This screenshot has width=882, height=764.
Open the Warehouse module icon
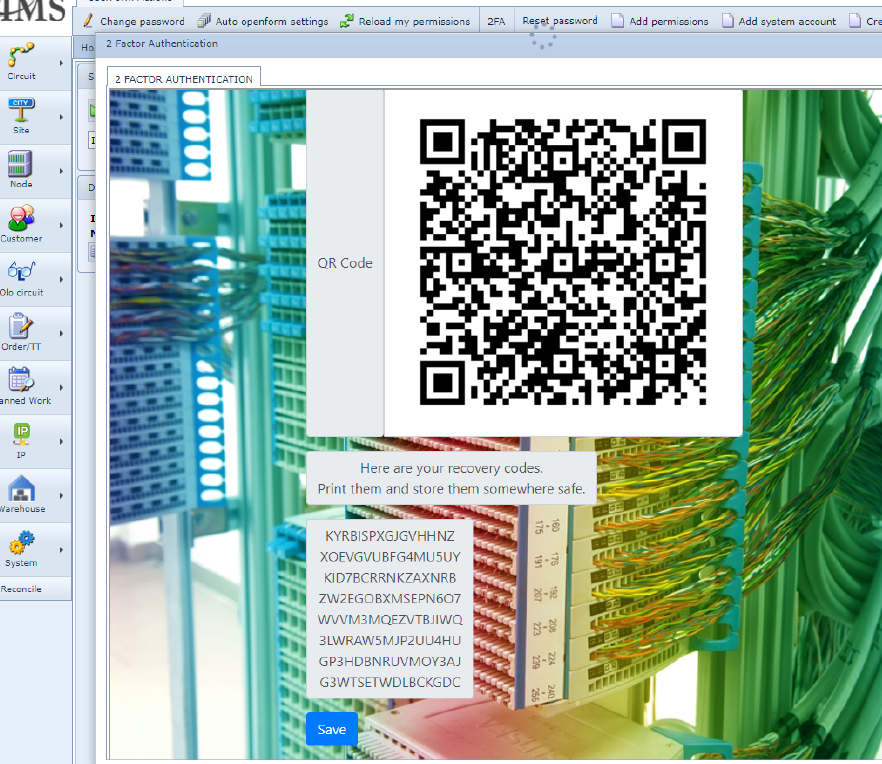tap(21, 488)
